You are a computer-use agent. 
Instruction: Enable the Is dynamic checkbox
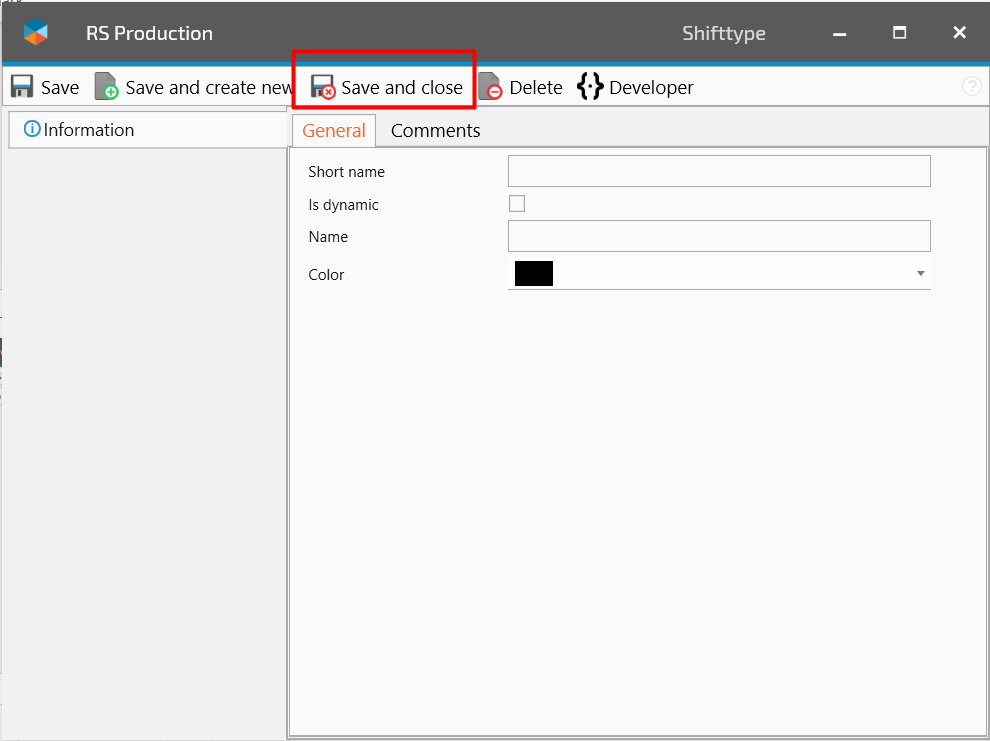517,204
